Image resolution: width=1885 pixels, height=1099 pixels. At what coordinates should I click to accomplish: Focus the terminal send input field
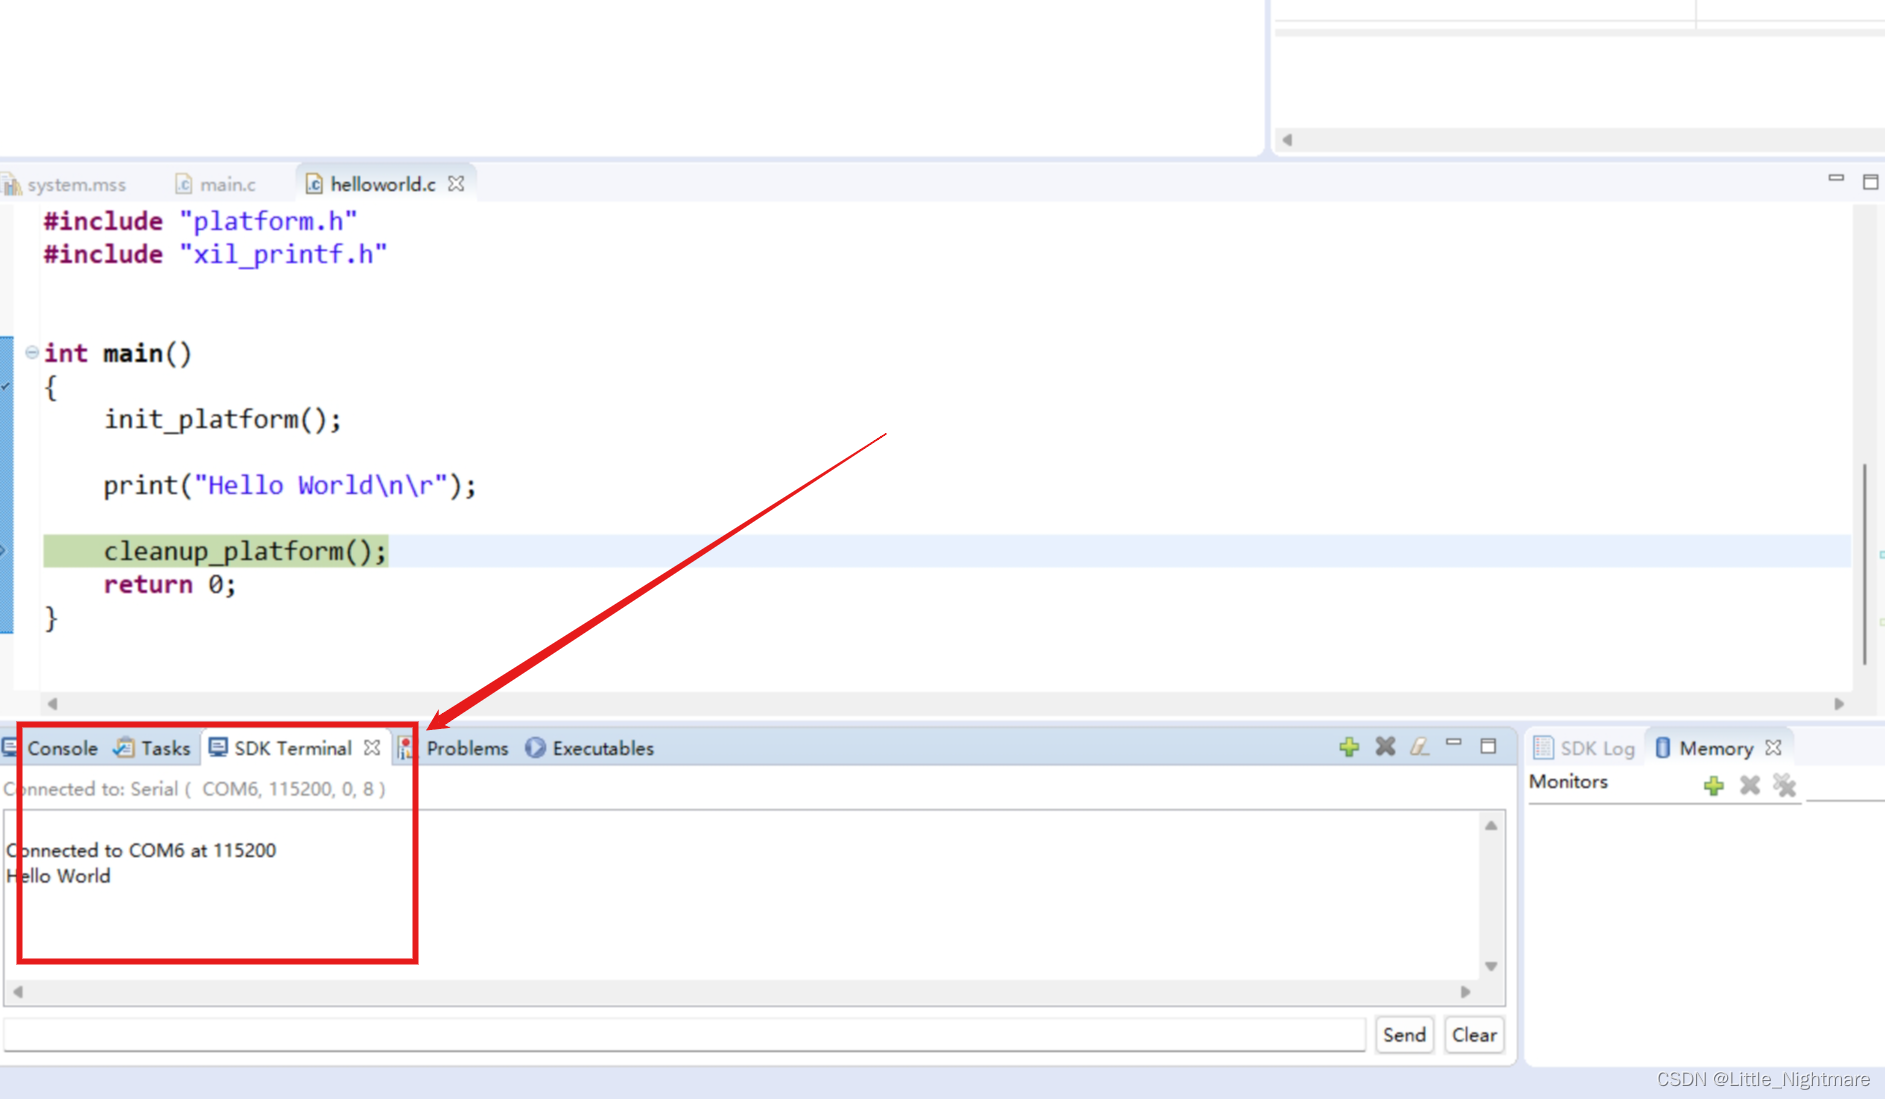tap(684, 1035)
